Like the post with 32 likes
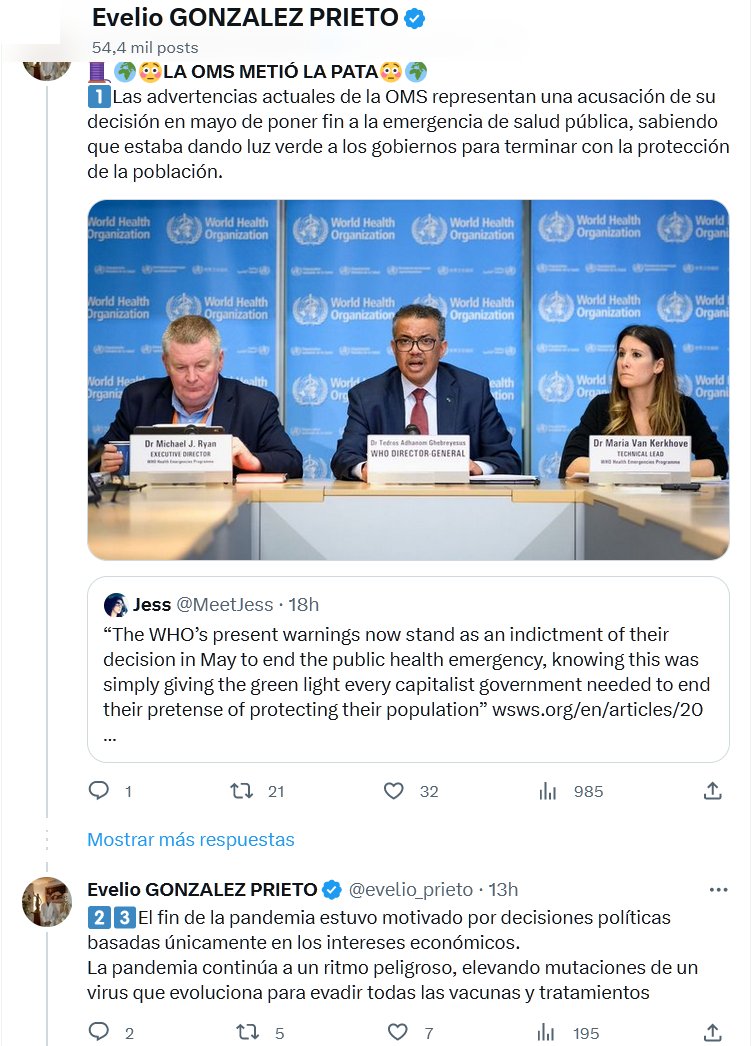754x1046 pixels. [395, 791]
